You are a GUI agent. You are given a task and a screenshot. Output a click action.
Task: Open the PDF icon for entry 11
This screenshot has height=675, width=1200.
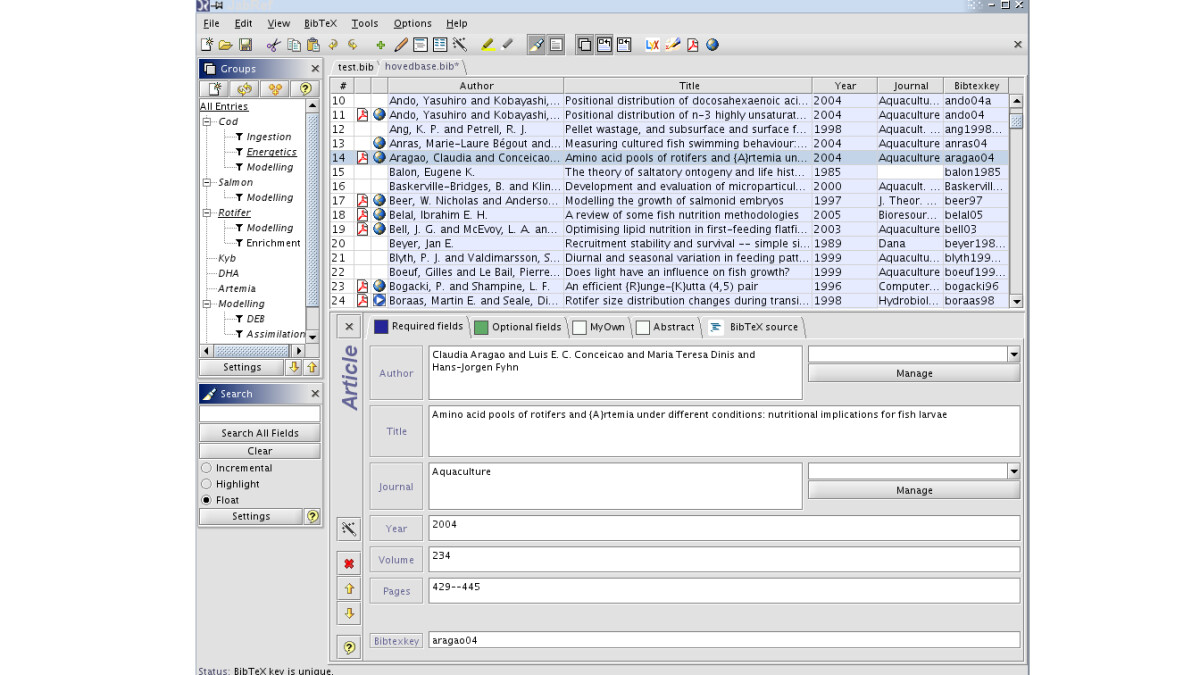(x=363, y=115)
